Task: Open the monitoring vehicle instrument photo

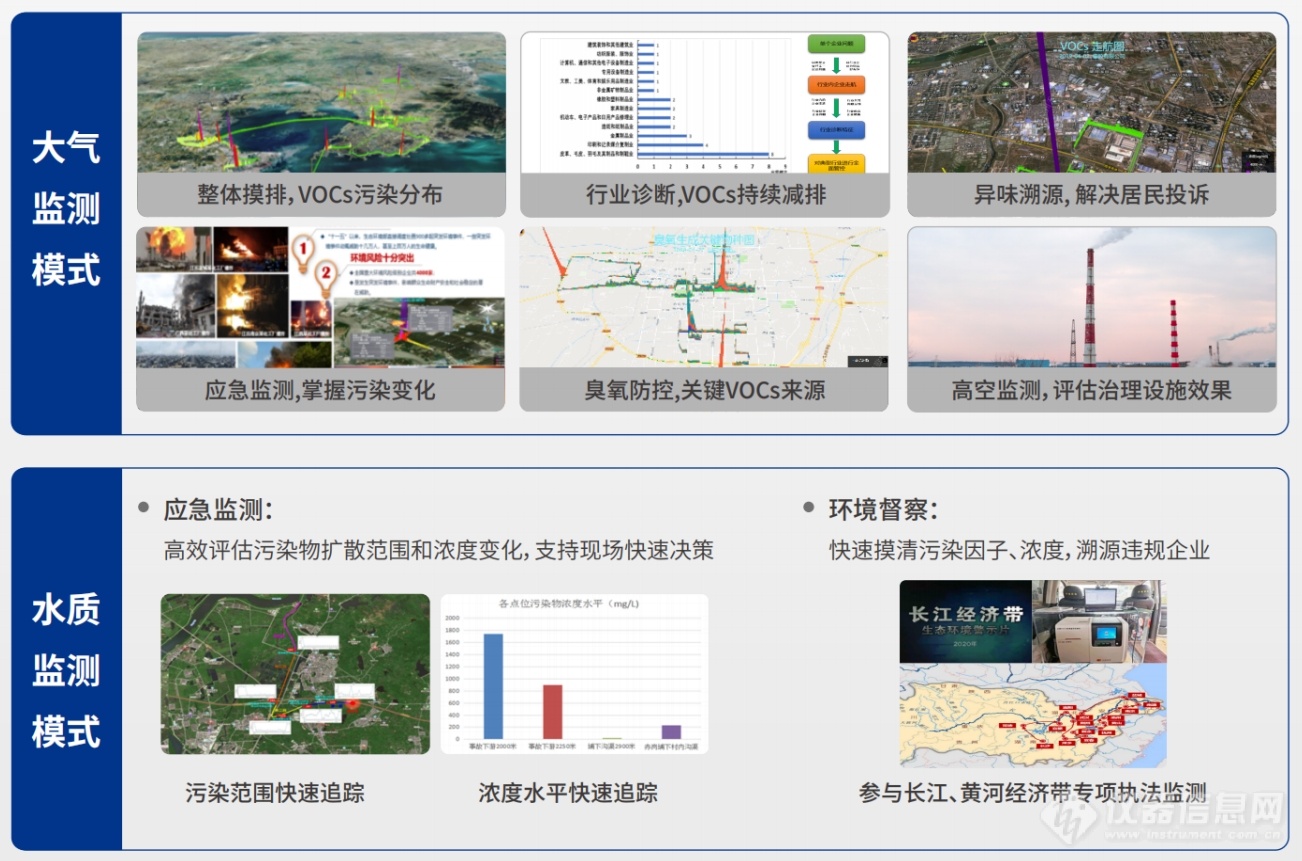Action: [1098, 621]
